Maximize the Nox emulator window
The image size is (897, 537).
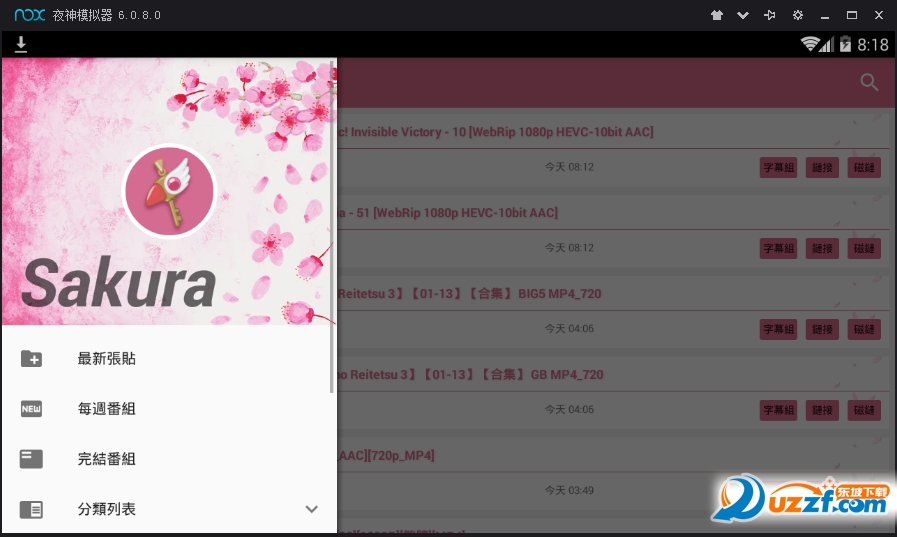(x=852, y=15)
